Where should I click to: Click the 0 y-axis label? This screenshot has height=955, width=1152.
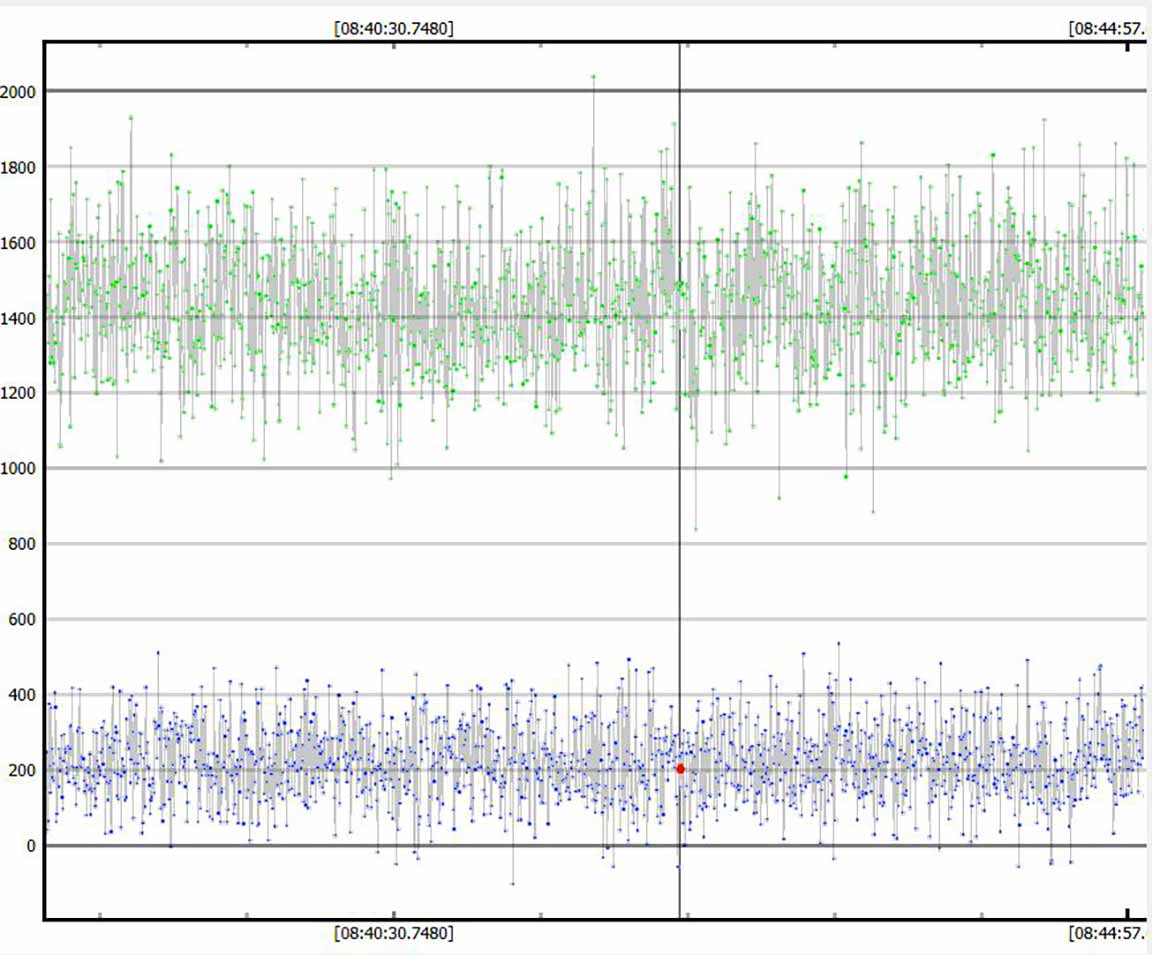tap(31, 846)
